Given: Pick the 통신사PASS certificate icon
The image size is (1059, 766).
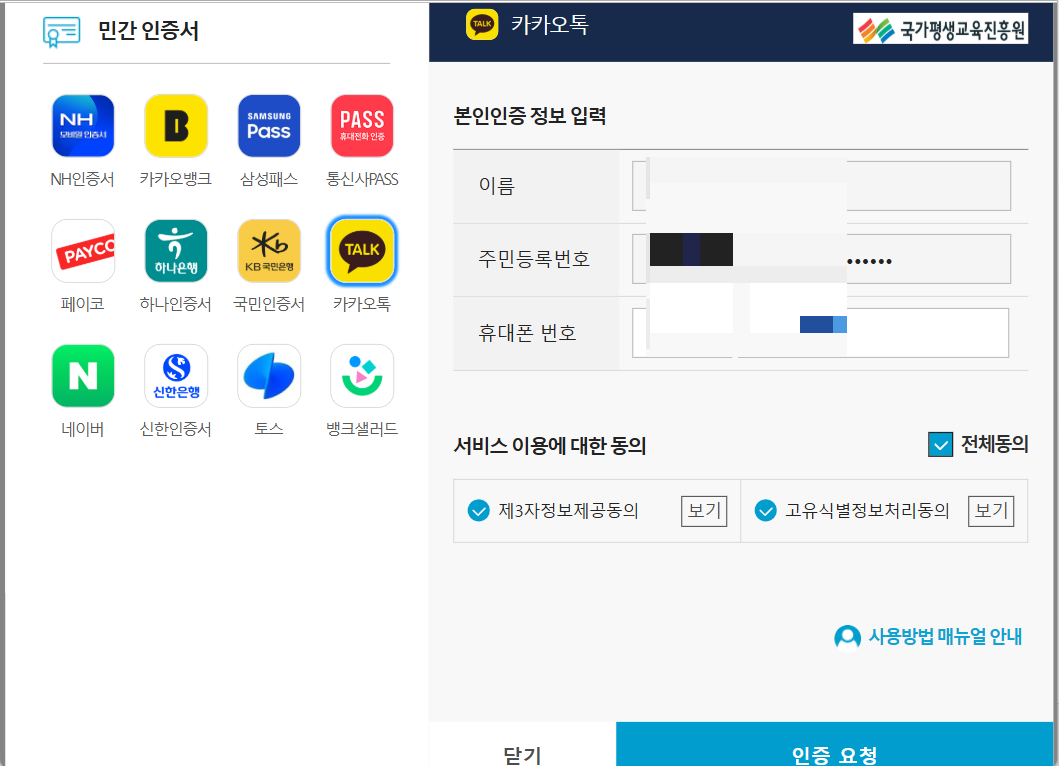Looking at the screenshot, I should [362, 126].
